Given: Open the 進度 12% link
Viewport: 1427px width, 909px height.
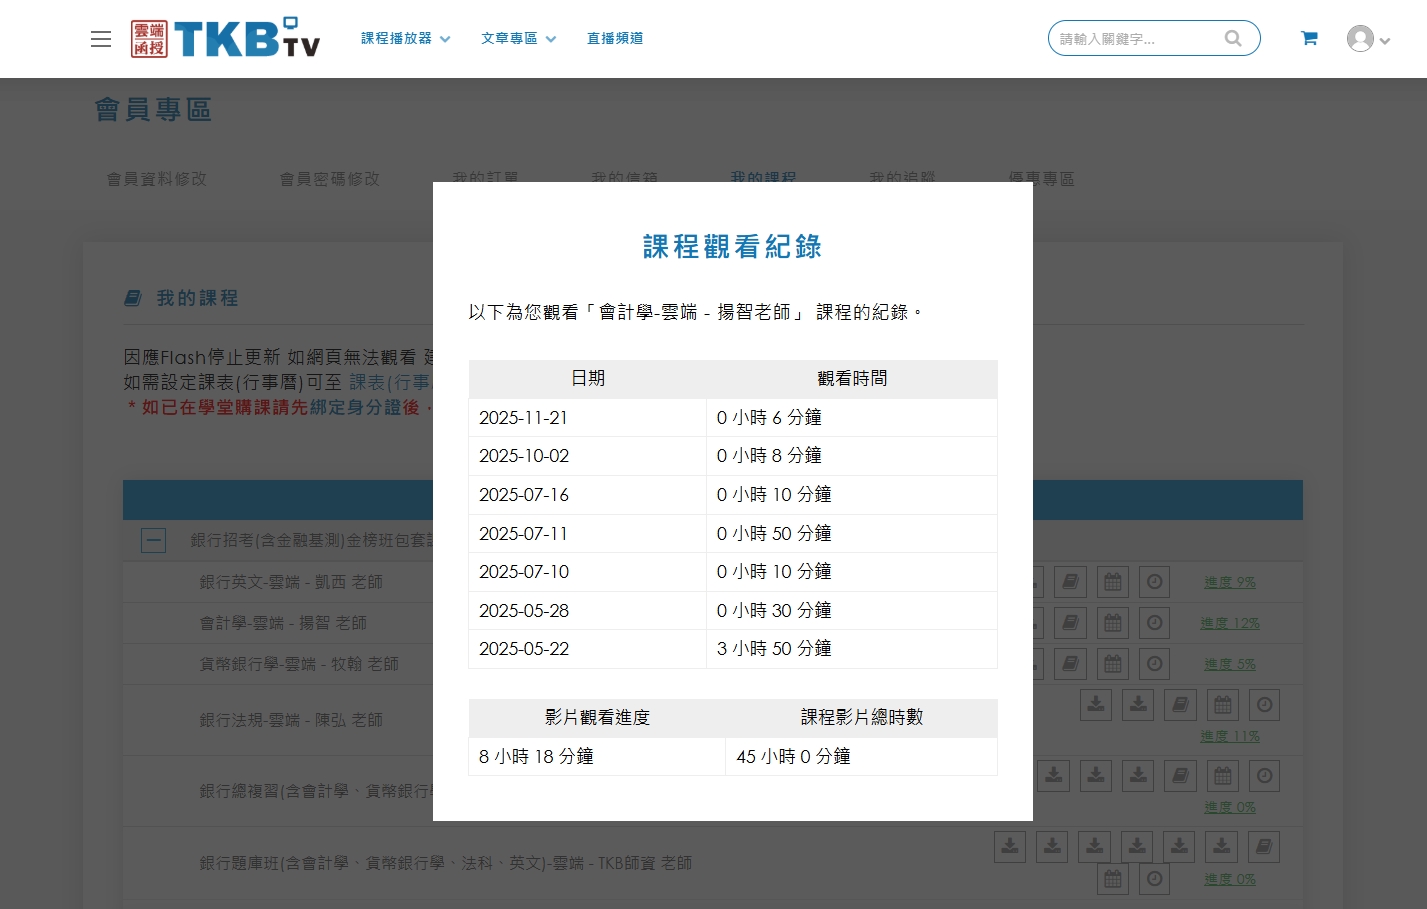Looking at the screenshot, I should (x=1229, y=623).
